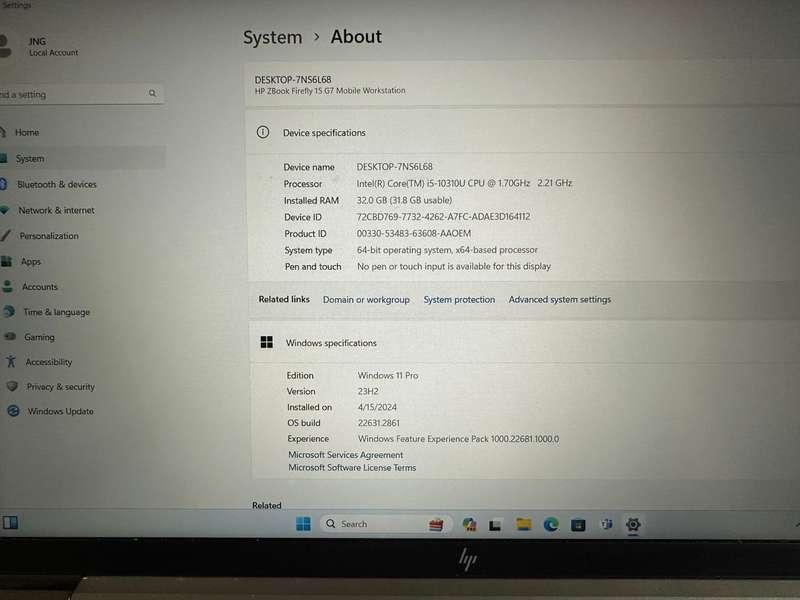Viewport: 800px width, 600px height.
Task: Open the Home settings page
Action: (27, 132)
